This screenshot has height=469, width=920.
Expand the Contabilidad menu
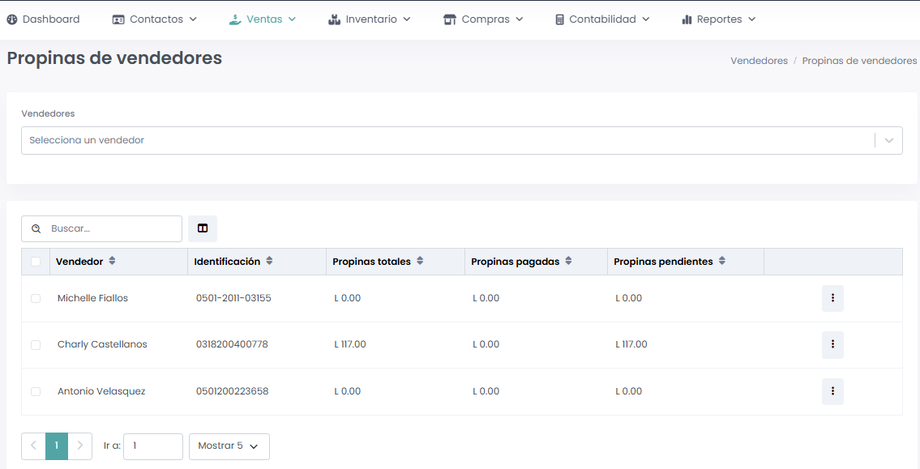coord(602,19)
